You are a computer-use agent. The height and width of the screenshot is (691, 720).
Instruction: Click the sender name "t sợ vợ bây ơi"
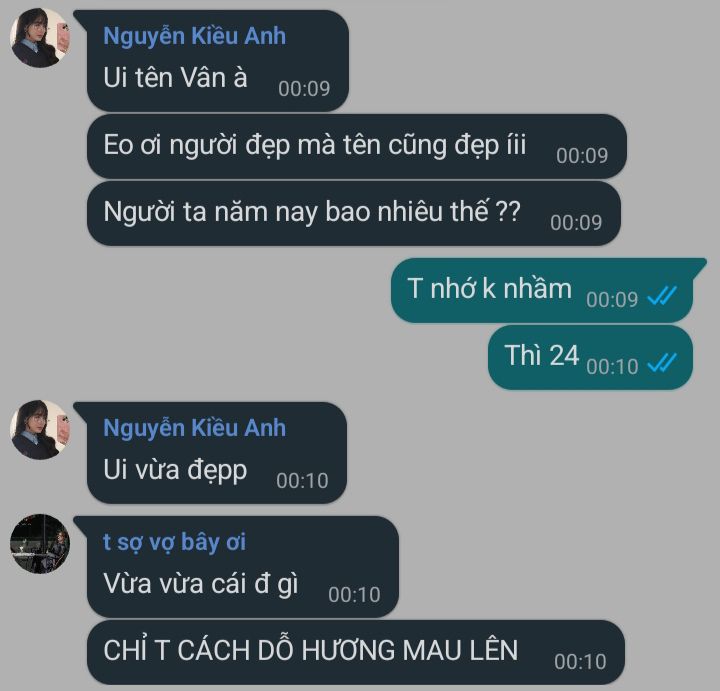(x=174, y=542)
